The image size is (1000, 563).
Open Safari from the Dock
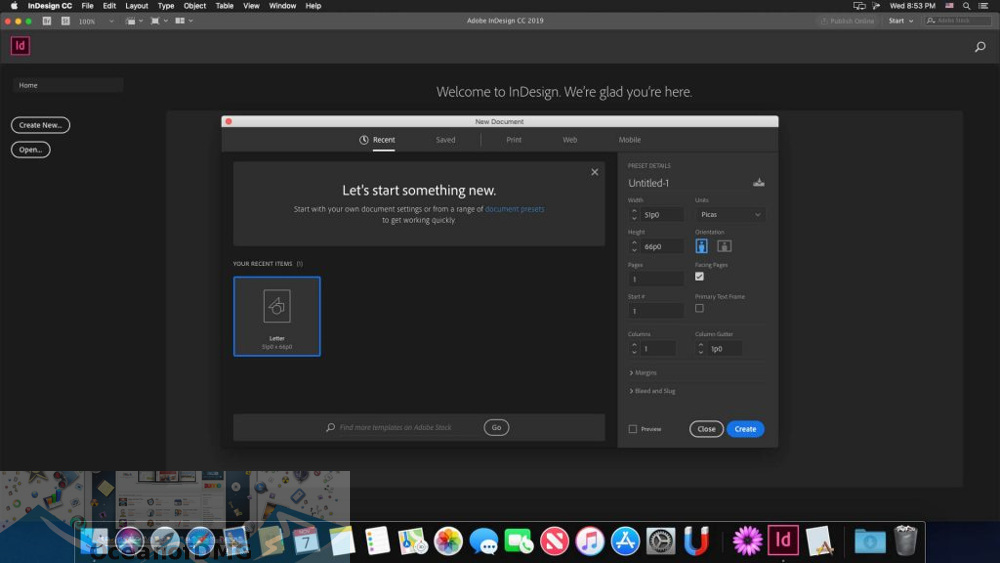(x=200, y=541)
